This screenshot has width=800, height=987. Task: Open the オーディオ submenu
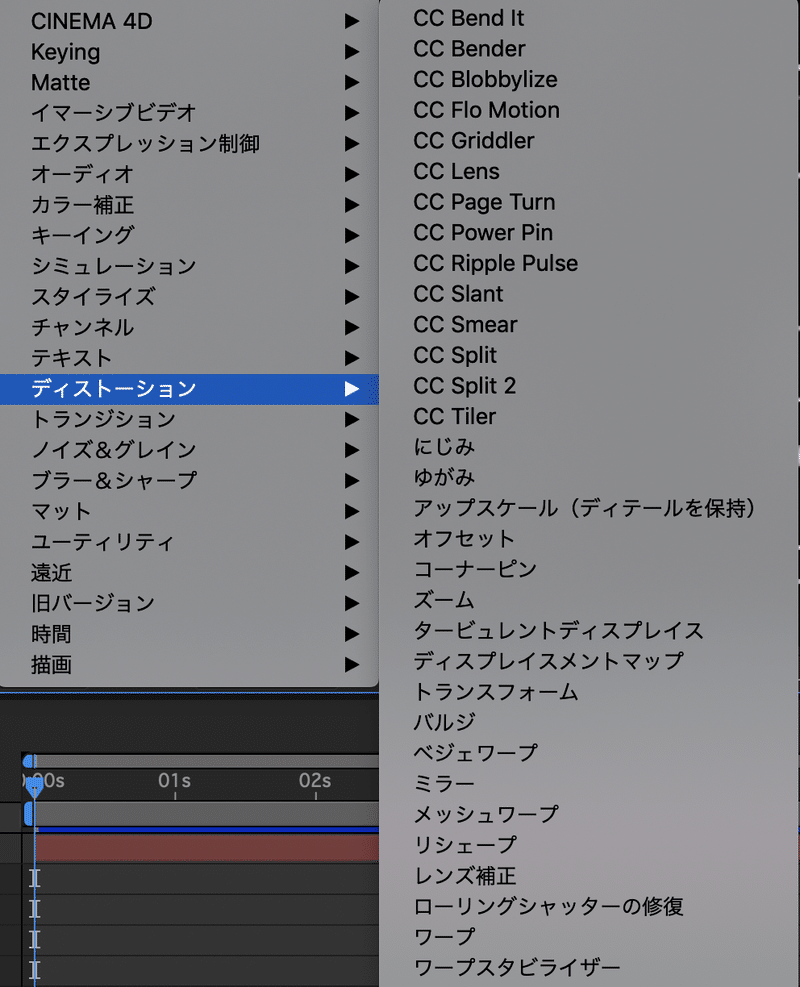[189, 174]
